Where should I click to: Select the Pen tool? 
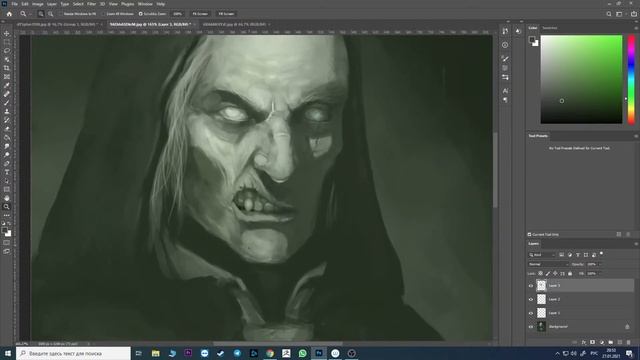7,164
